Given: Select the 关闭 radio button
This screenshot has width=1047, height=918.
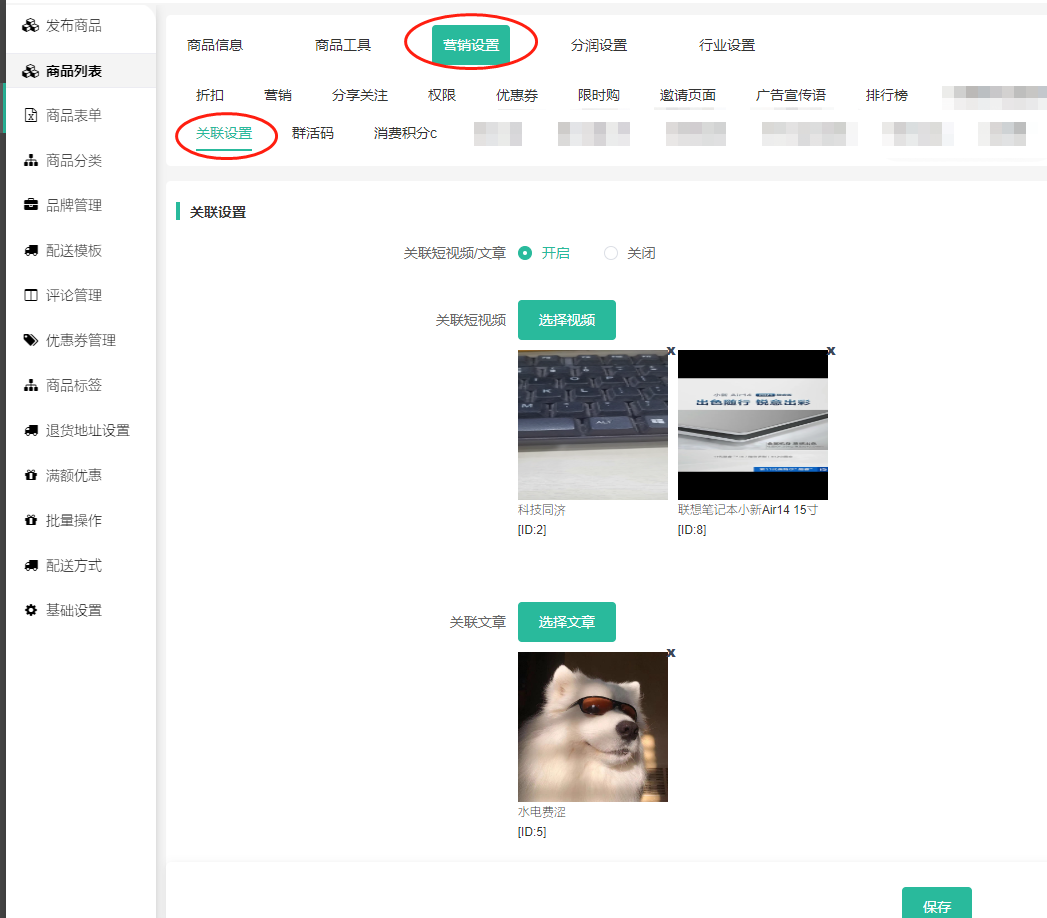Looking at the screenshot, I should 610,253.
